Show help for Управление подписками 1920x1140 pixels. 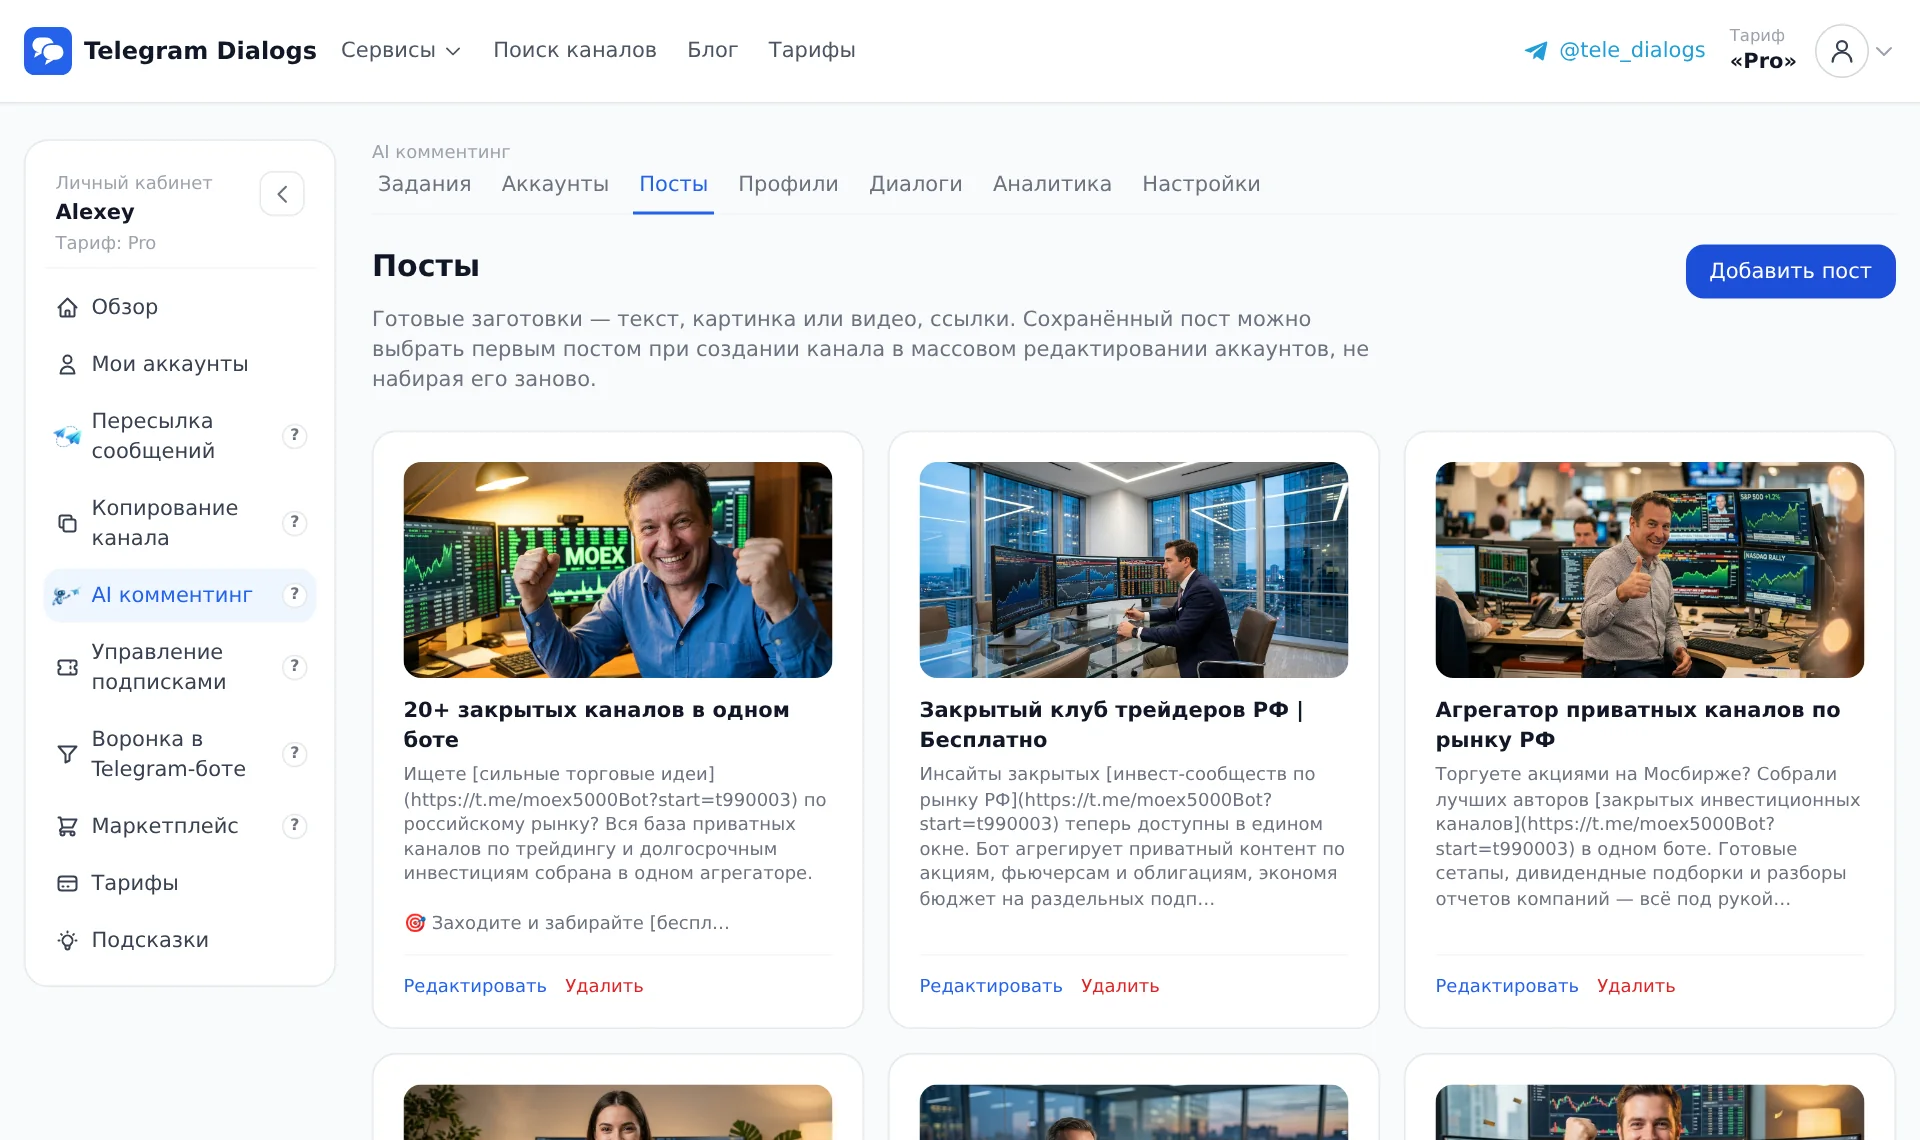coord(294,666)
